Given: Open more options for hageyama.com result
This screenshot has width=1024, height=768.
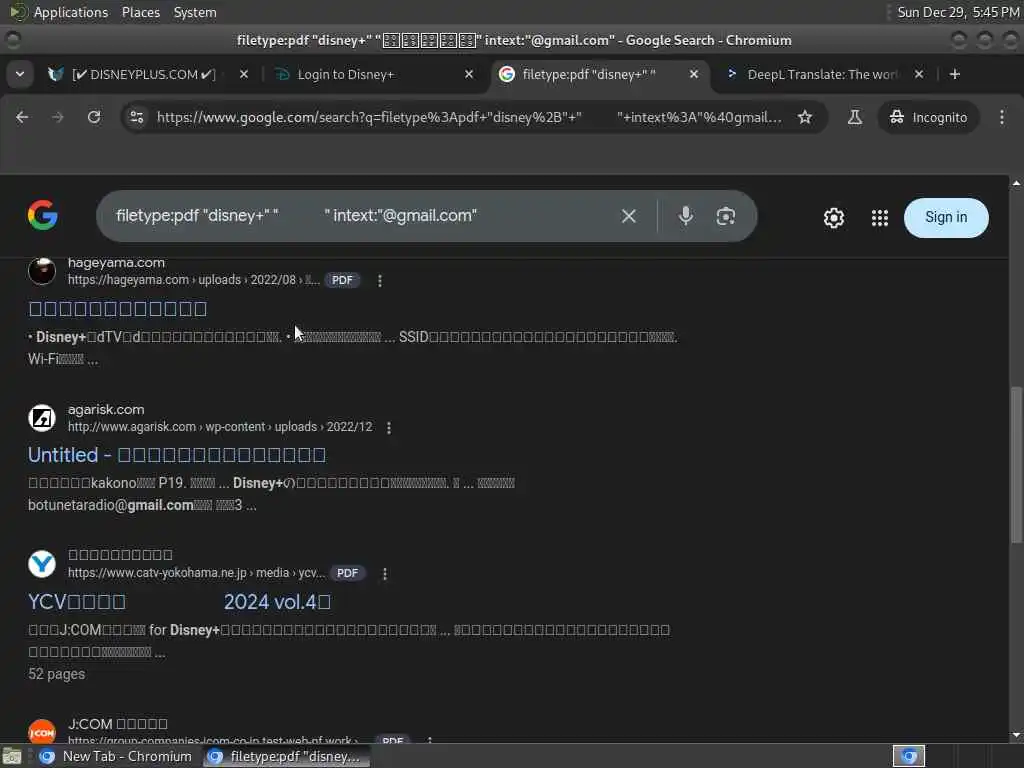Looking at the screenshot, I should click(x=379, y=280).
